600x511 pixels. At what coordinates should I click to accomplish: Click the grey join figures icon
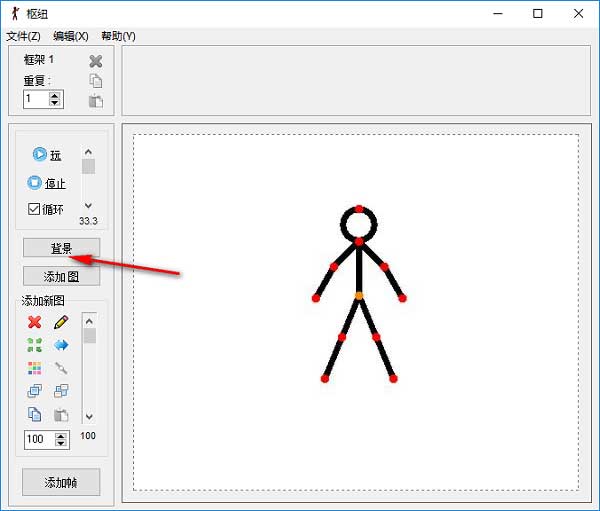click(x=61, y=368)
